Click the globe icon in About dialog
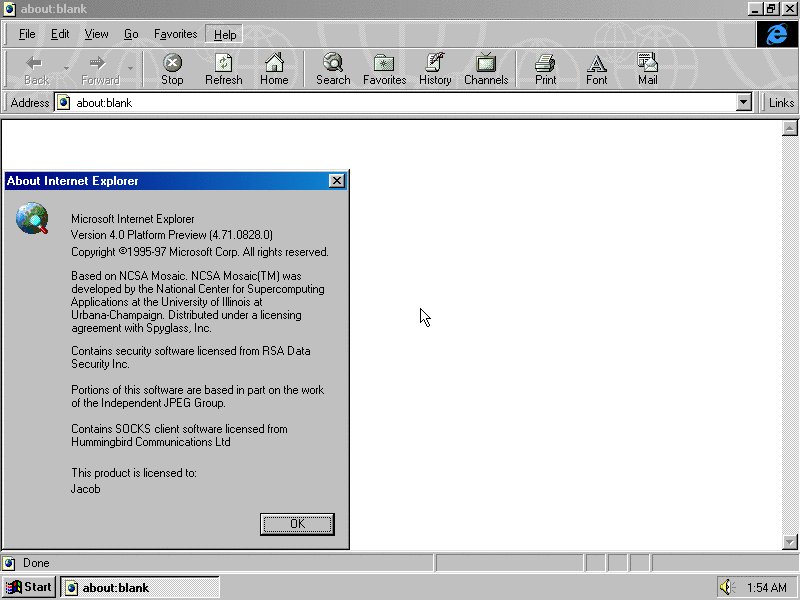 tap(32, 218)
